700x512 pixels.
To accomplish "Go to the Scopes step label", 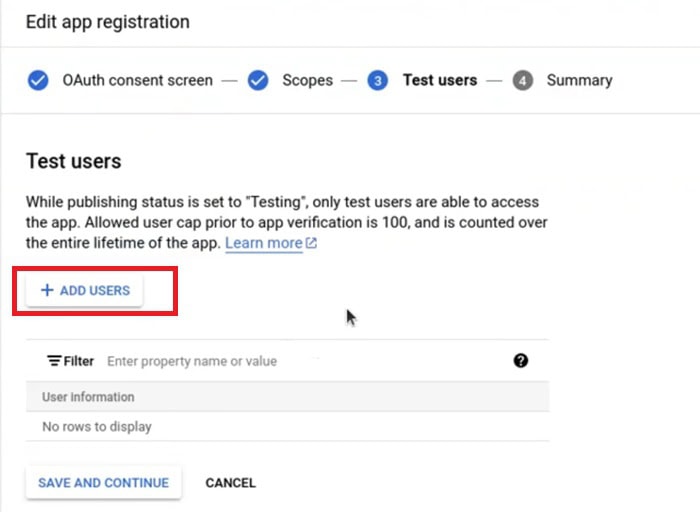I will (308, 80).
